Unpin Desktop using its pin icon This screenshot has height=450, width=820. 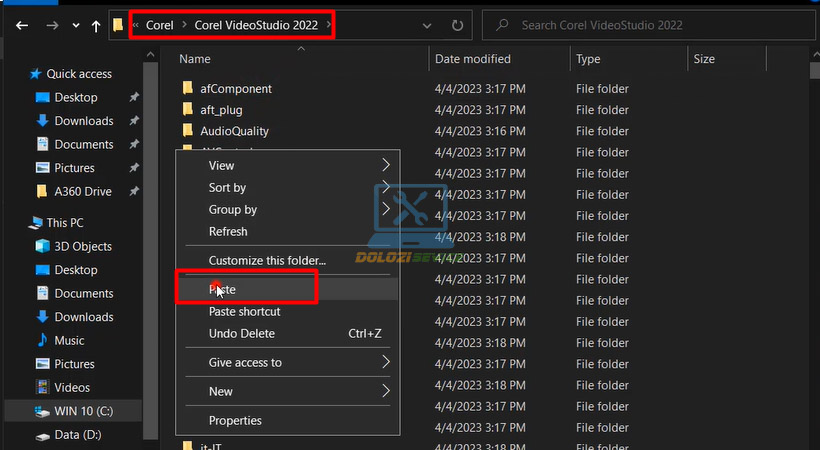point(134,97)
